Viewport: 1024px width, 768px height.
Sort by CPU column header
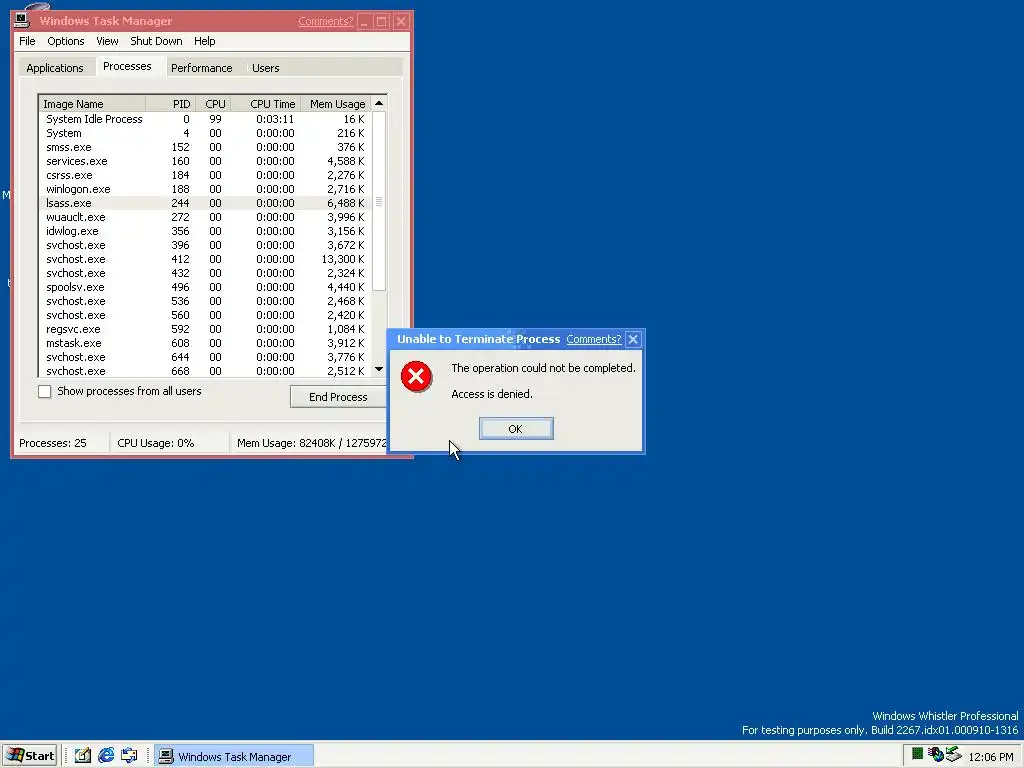pos(213,104)
